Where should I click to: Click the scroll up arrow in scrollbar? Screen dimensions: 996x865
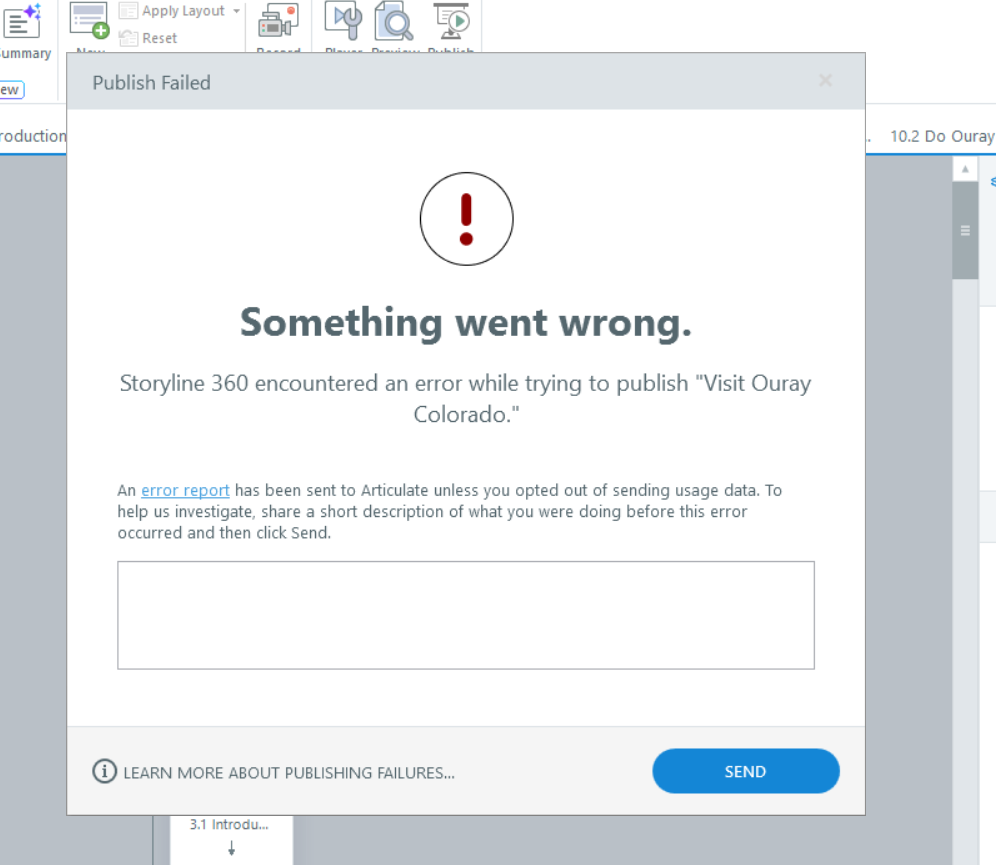[x=965, y=169]
